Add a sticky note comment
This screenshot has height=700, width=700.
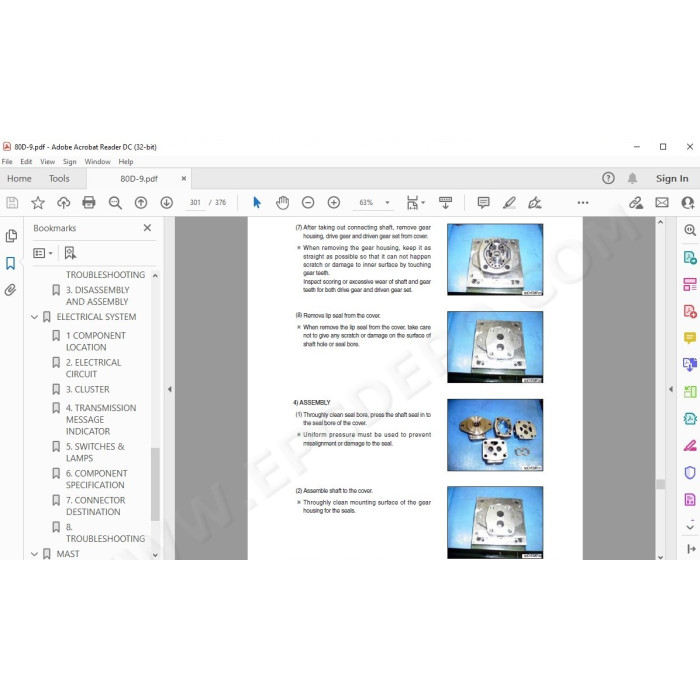483,203
